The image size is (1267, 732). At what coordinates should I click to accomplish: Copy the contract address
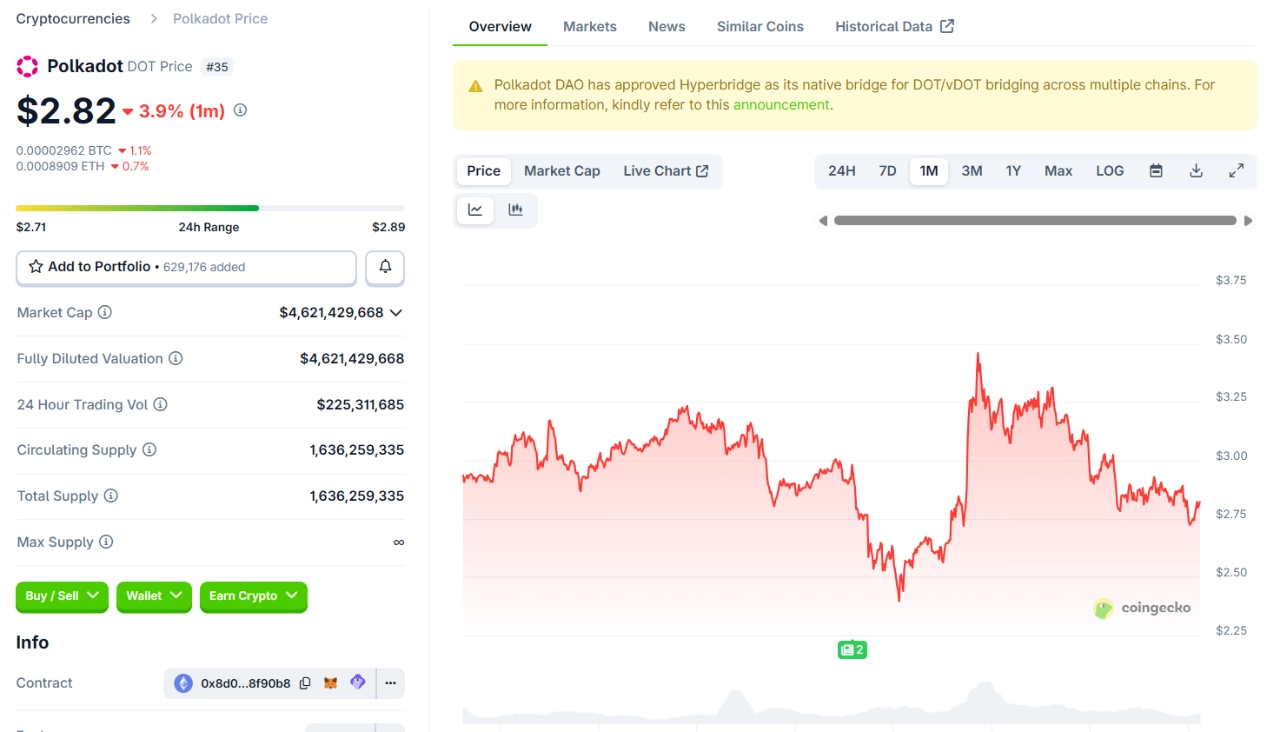tap(305, 683)
